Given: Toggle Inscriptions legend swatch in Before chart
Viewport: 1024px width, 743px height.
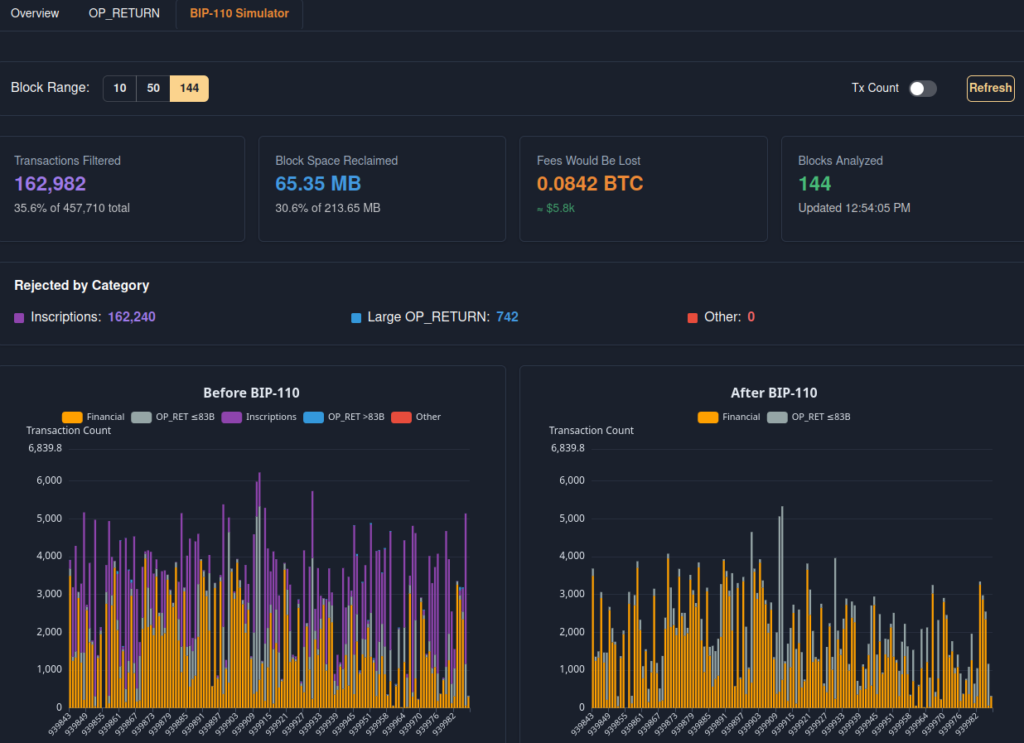Looking at the screenshot, I should (233, 417).
